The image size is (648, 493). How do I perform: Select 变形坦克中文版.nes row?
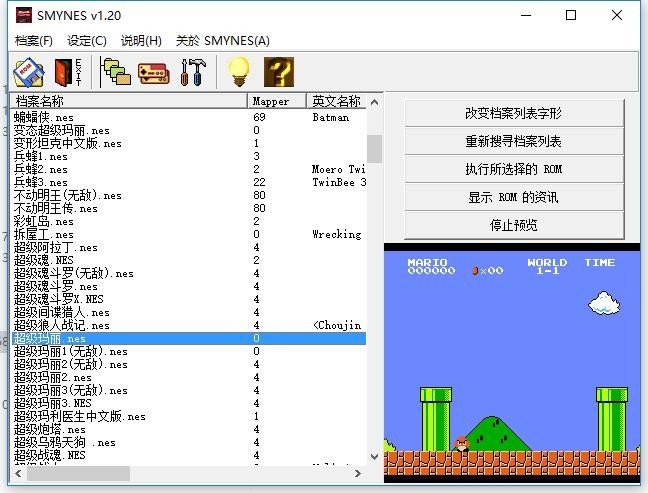188,143
